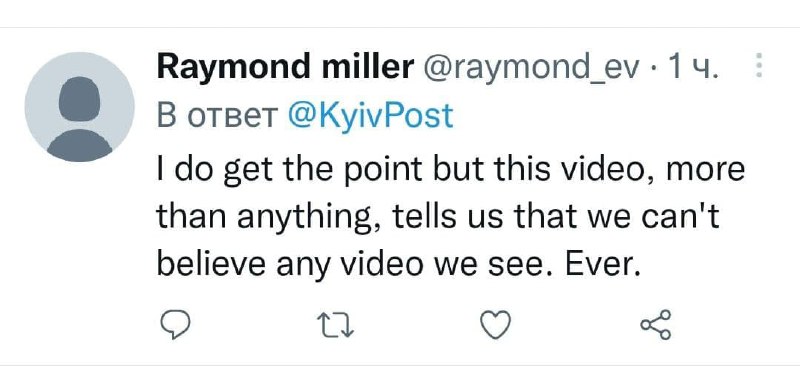Like the tweet with the heart icon
Screen dimensions: 800x378
click(496, 325)
